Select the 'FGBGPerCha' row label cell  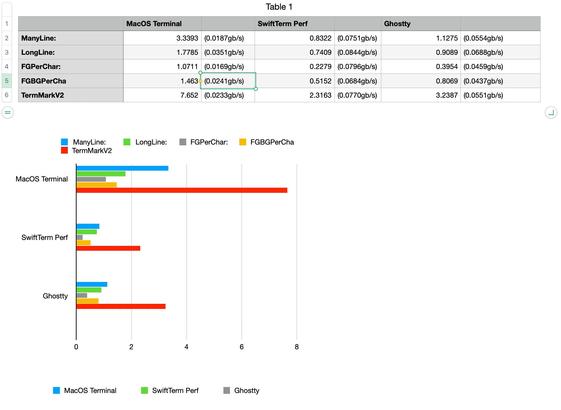pyautogui.click(x=71, y=81)
